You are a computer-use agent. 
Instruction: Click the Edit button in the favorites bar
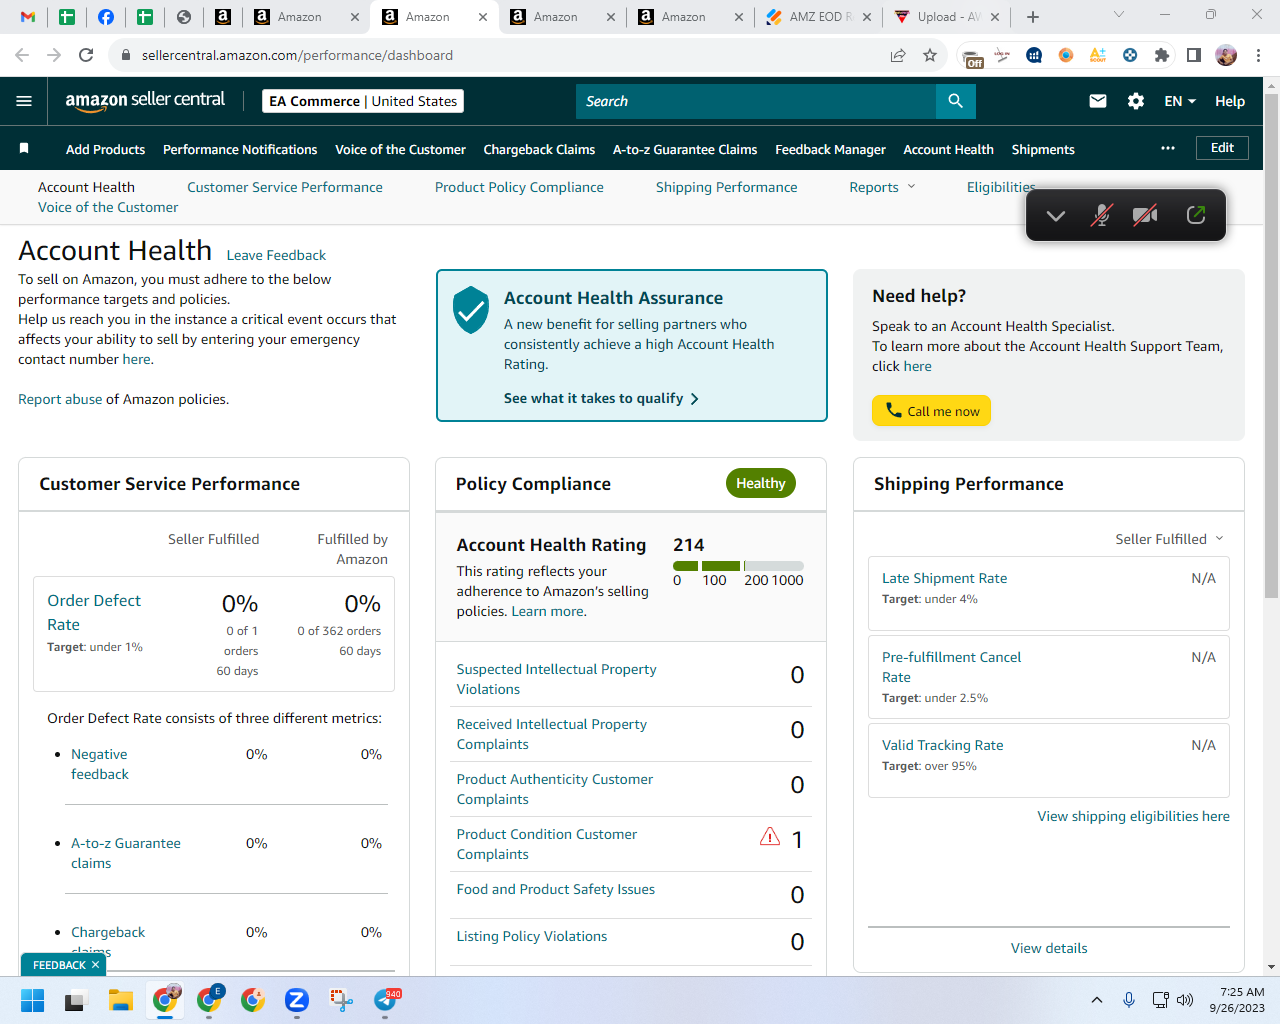(1222, 148)
